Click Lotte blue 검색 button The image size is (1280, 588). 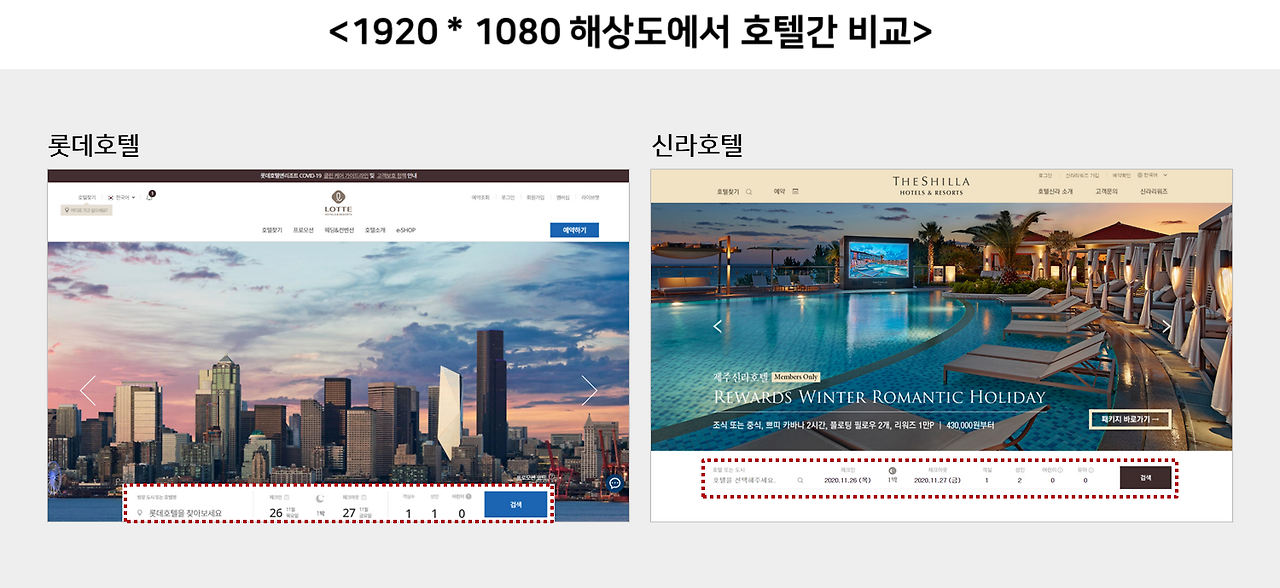tap(516, 505)
